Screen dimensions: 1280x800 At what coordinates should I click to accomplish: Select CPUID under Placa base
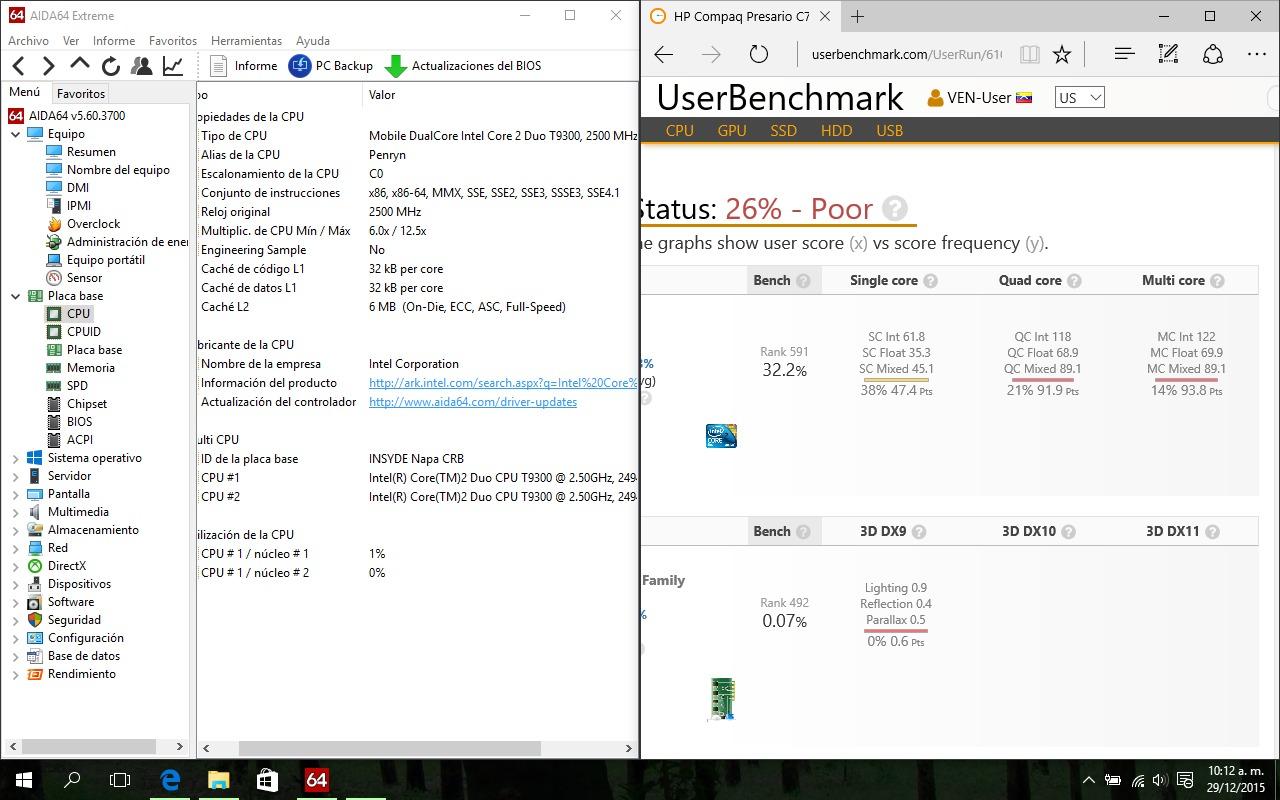84,332
